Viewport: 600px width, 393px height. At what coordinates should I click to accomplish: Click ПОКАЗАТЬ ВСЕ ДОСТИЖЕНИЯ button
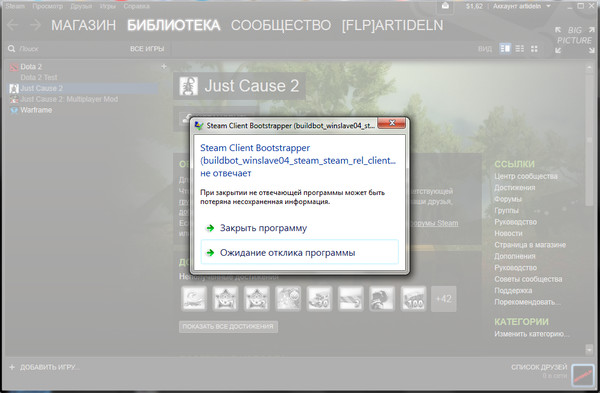pos(228,327)
